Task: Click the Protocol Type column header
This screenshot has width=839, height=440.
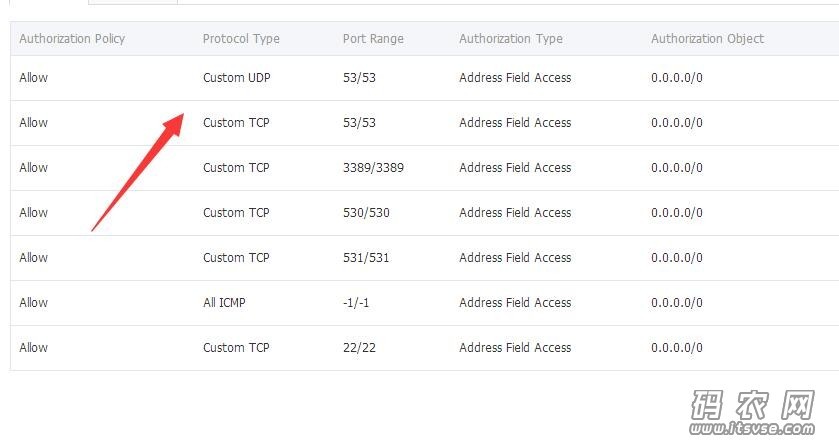Action: 241,39
